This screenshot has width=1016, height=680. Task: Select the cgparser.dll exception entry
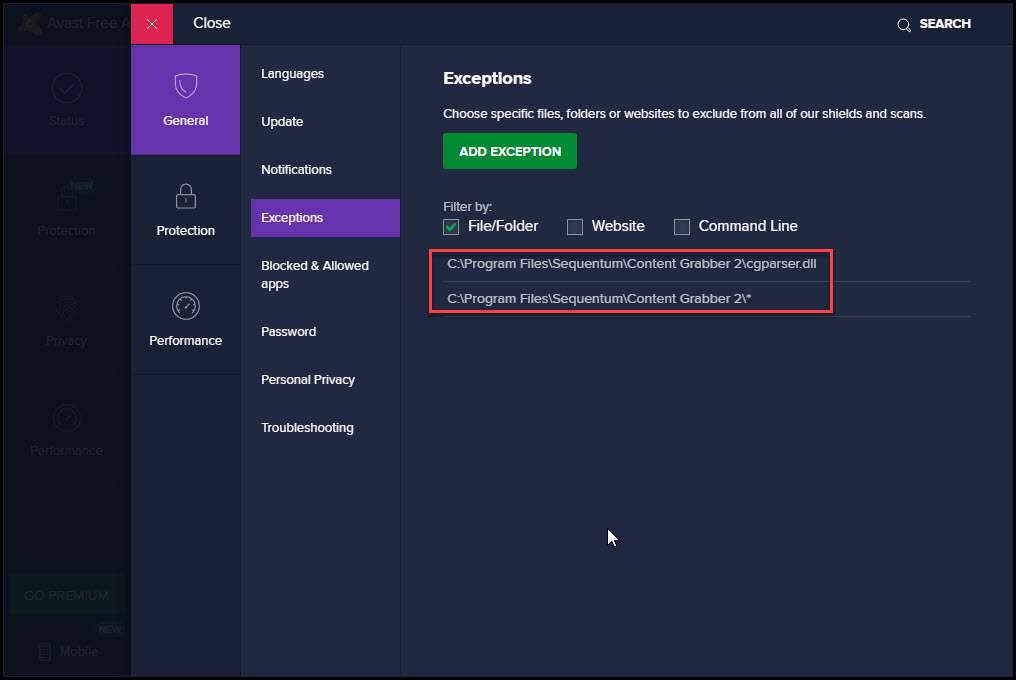pyautogui.click(x=630, y=262)
